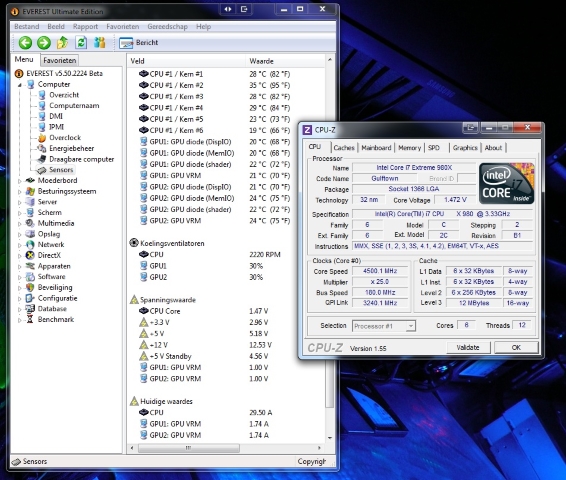Click the horizontal scrollbar thumb in sensor list
This screenshot has height=480, width=566.
pos(188,448)
